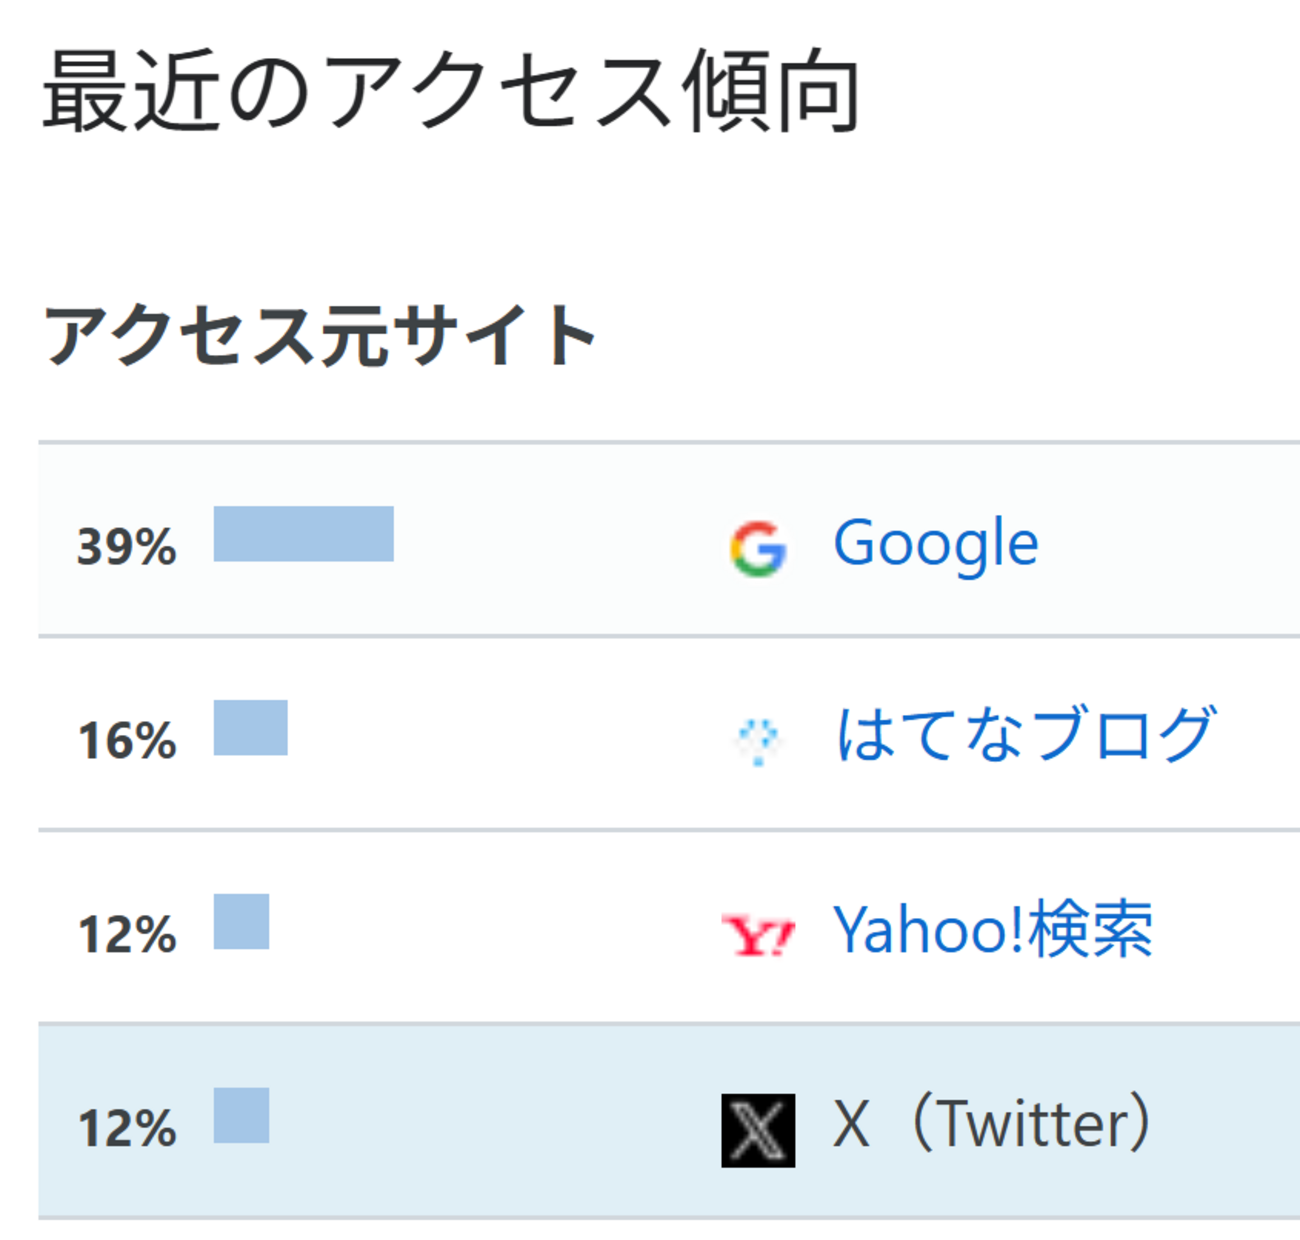This screenshot has height=1240, width=1300.
Task: Open the Yahoo!検索 link
Action: tap(992, 930)
